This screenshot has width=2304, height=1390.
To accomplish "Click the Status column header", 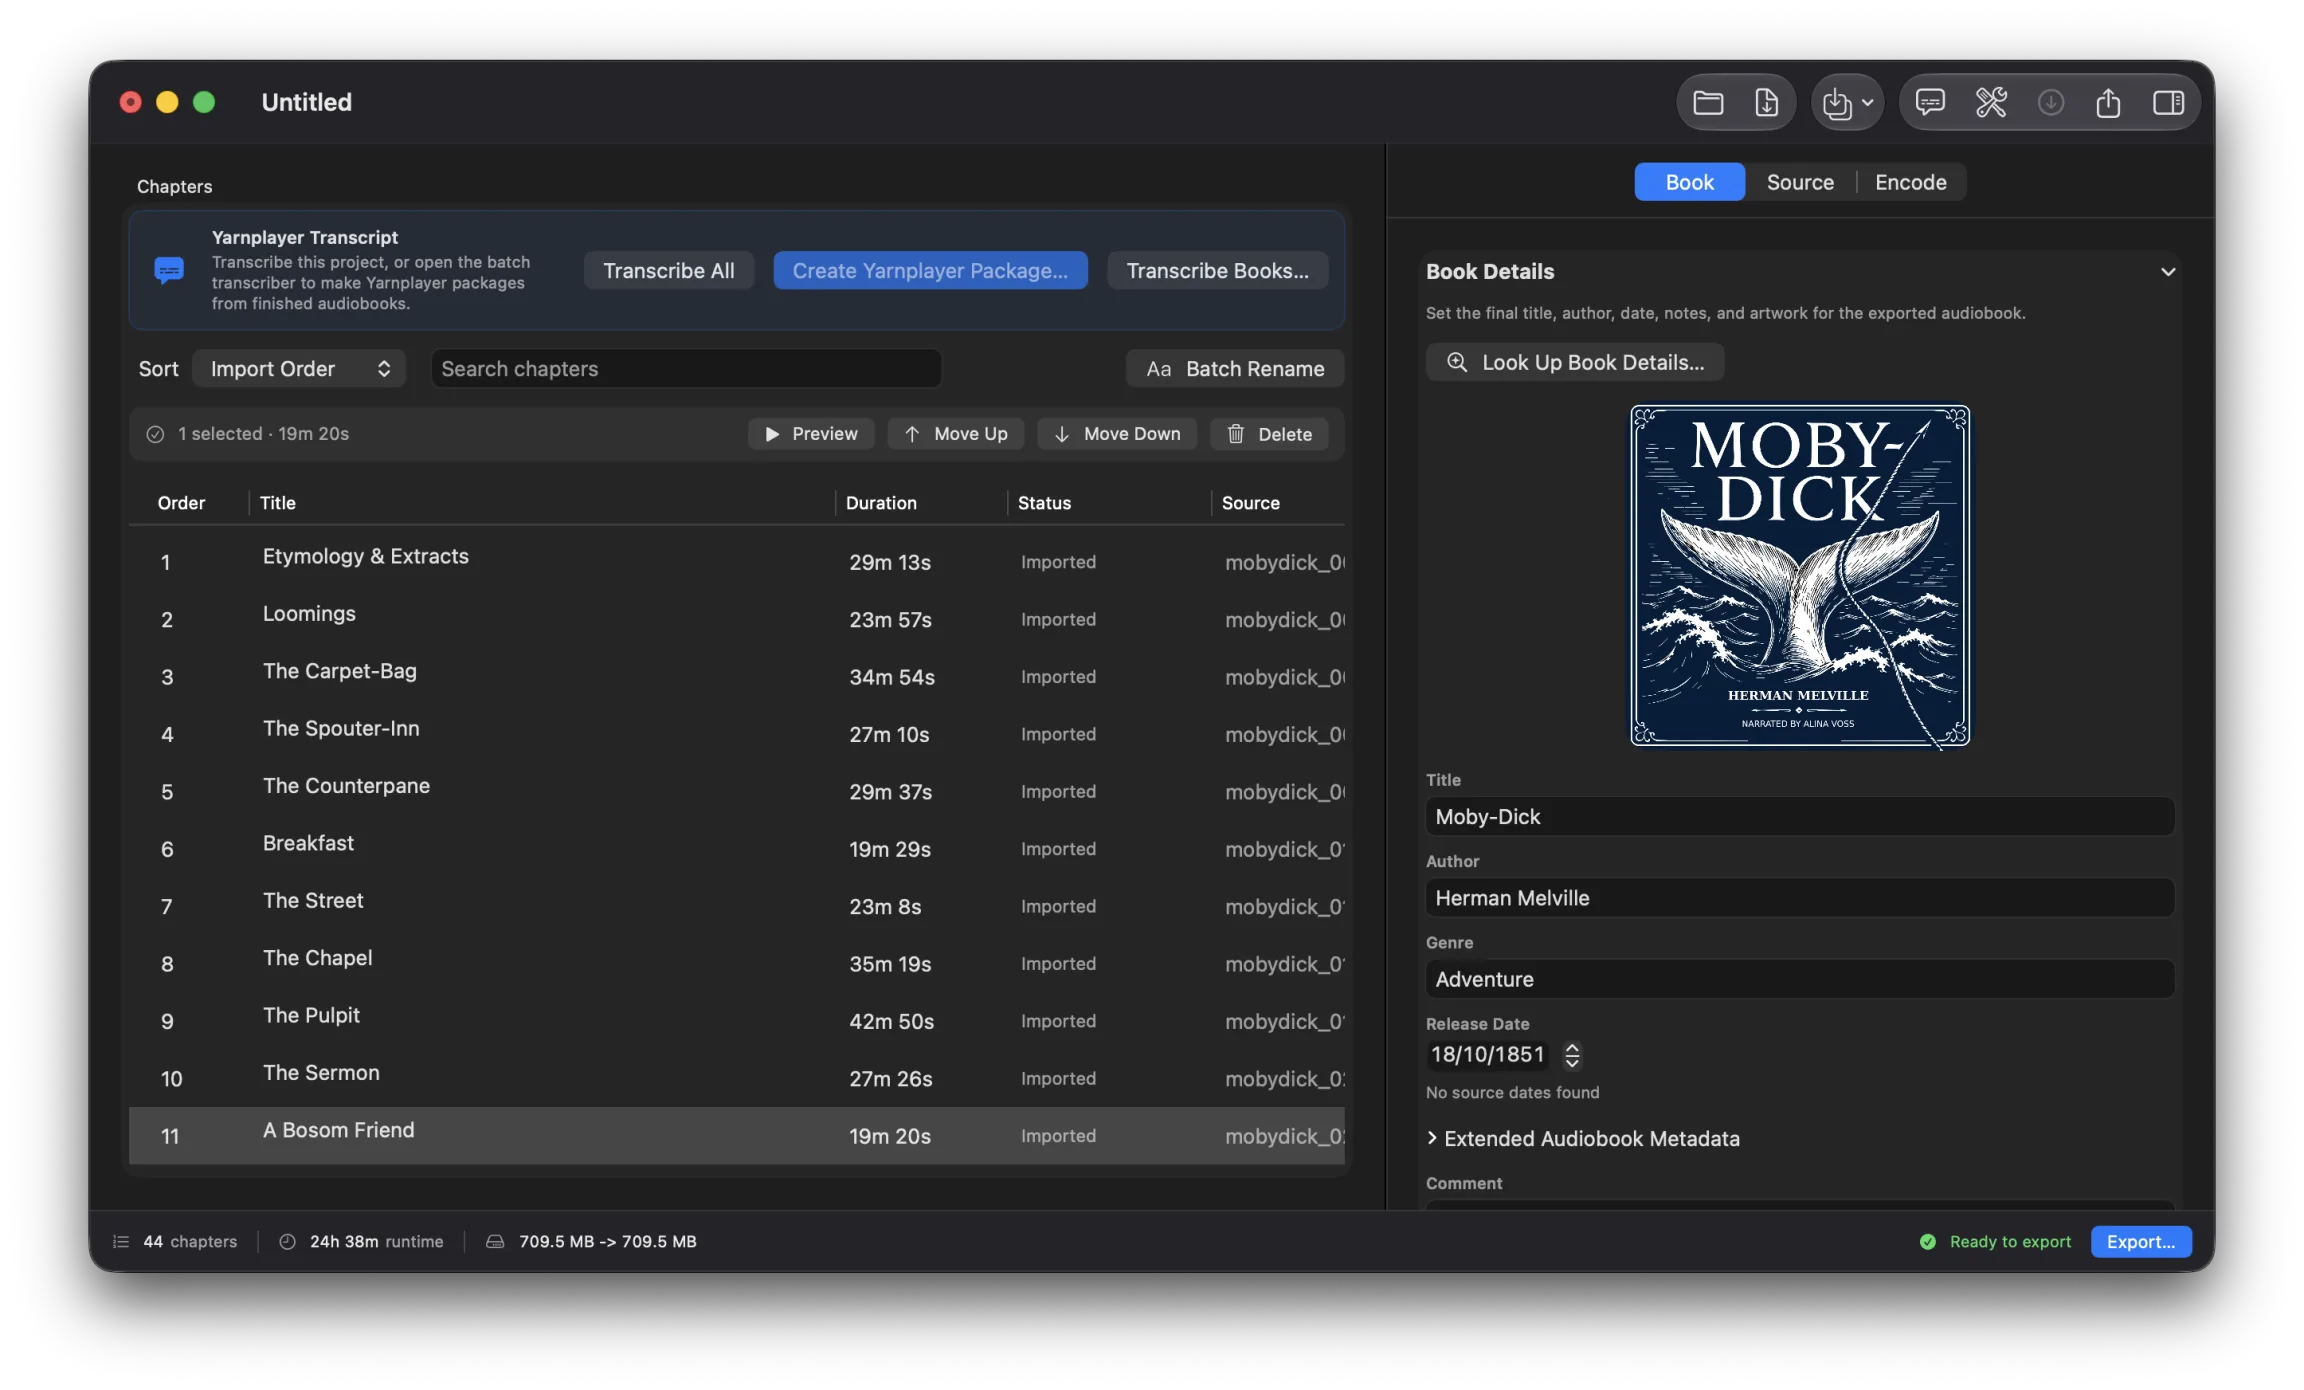I will tap(1044, 502).
